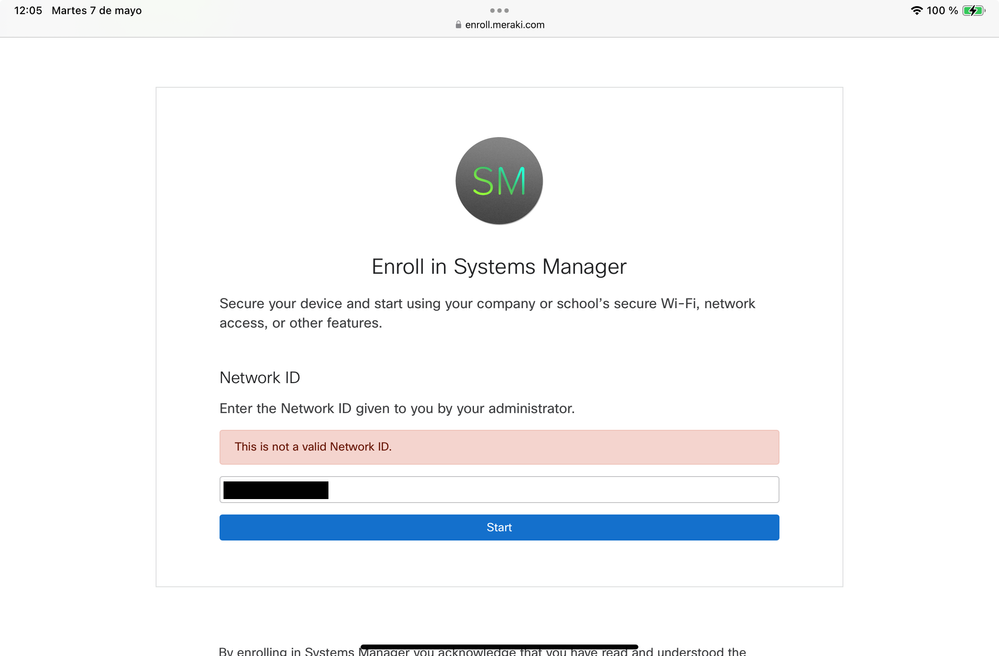999x656 pixels.
Task: Tap the enroll.meraki.com address bar
Action: coord(500,25)
